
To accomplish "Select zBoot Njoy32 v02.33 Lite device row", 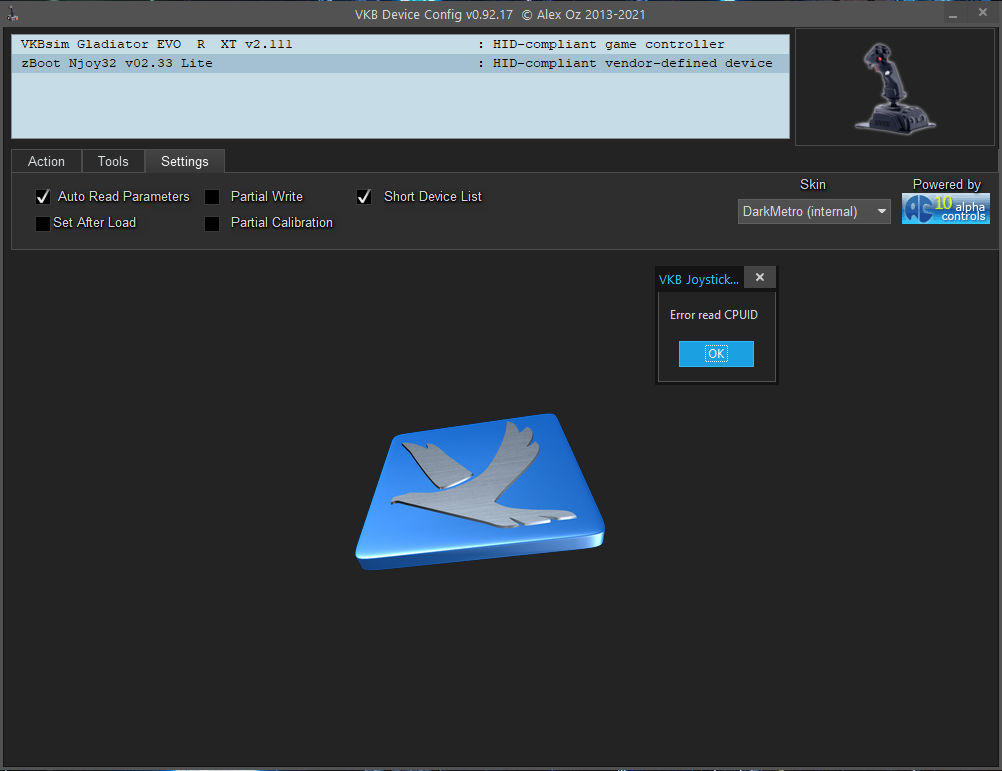I will [400, 63].
